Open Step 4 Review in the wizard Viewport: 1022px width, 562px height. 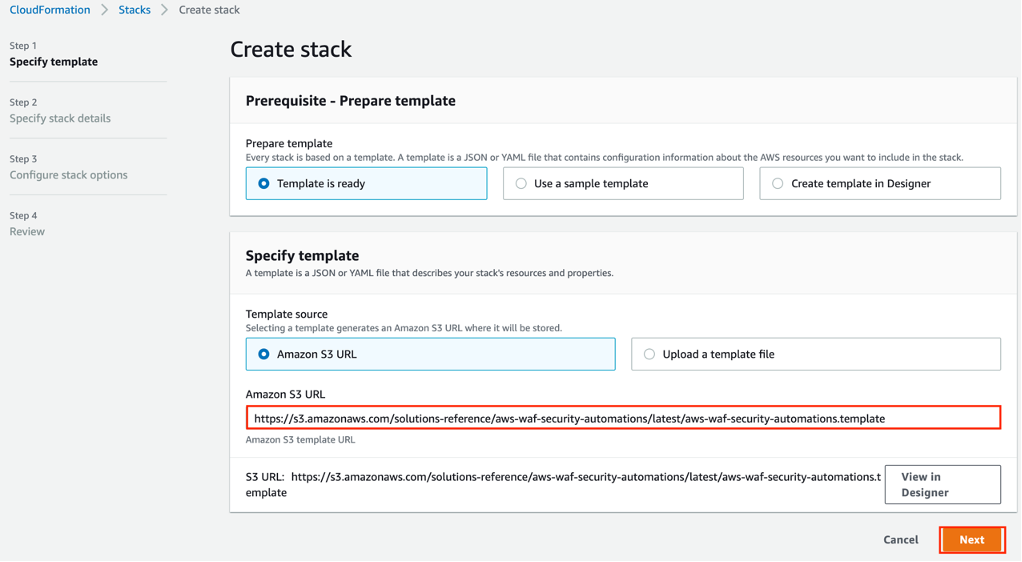point(27,232)
